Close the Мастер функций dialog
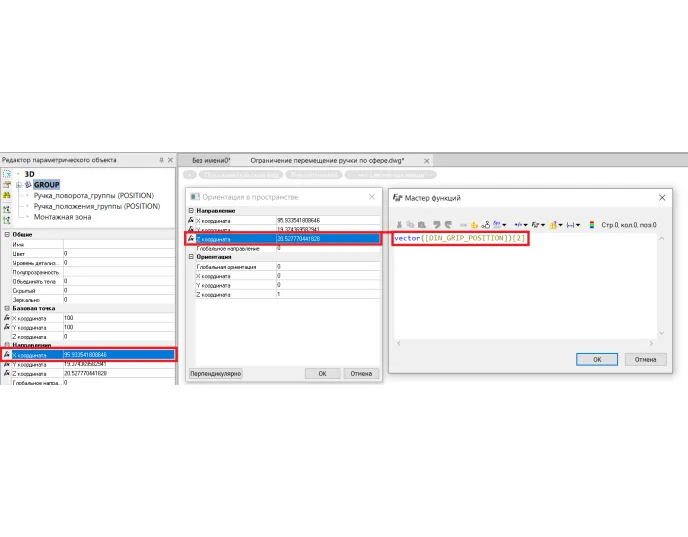 click(x=662, y=198)
